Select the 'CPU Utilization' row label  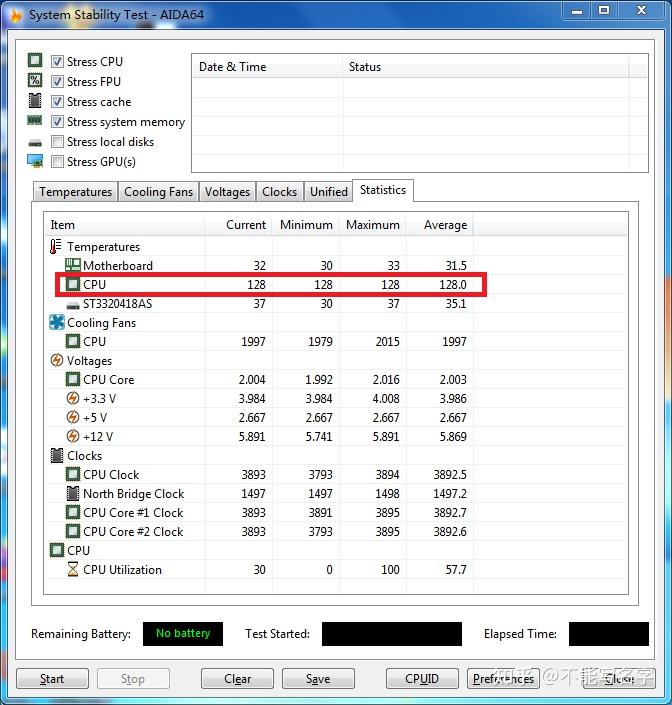coord(122,570)
